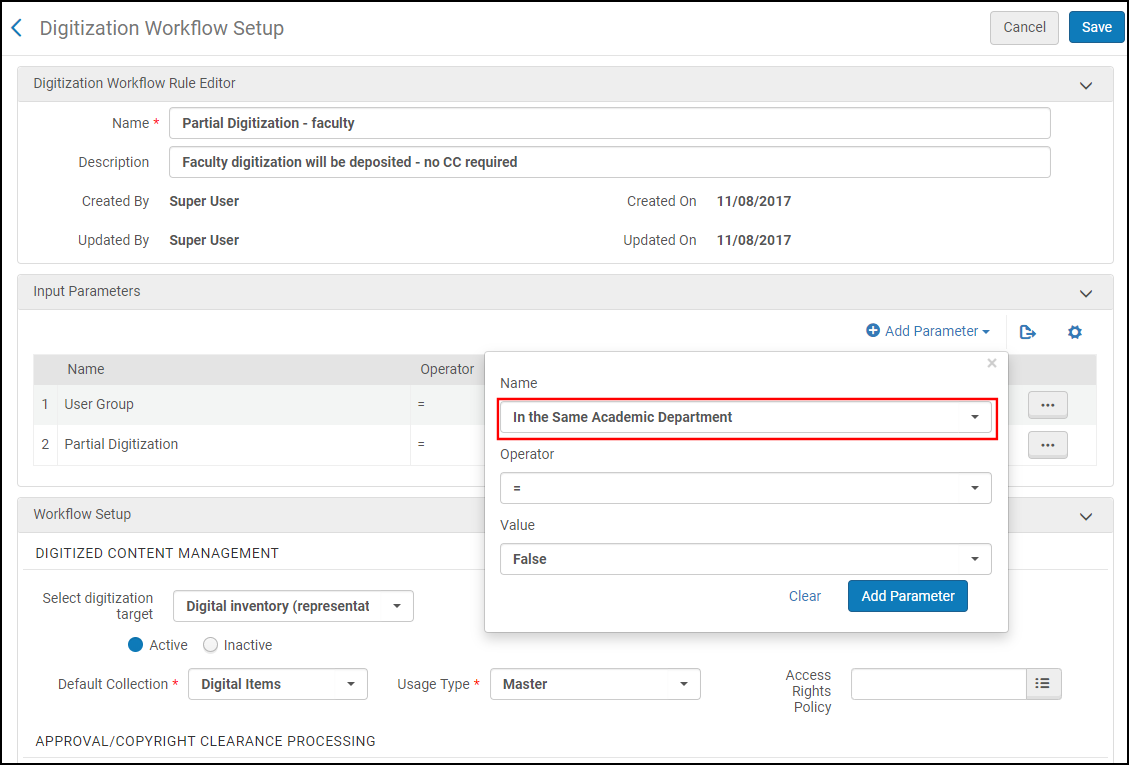Click the blue Add Parameter button

point(907,596)
